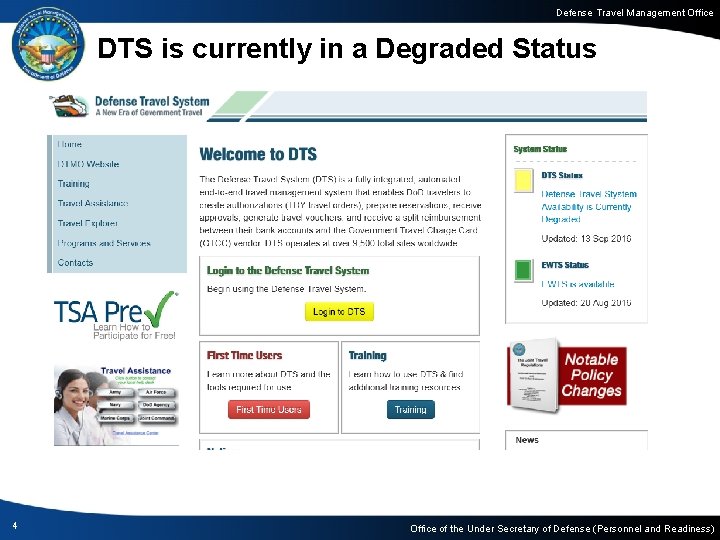Click the Training card heading

point(367,355)
